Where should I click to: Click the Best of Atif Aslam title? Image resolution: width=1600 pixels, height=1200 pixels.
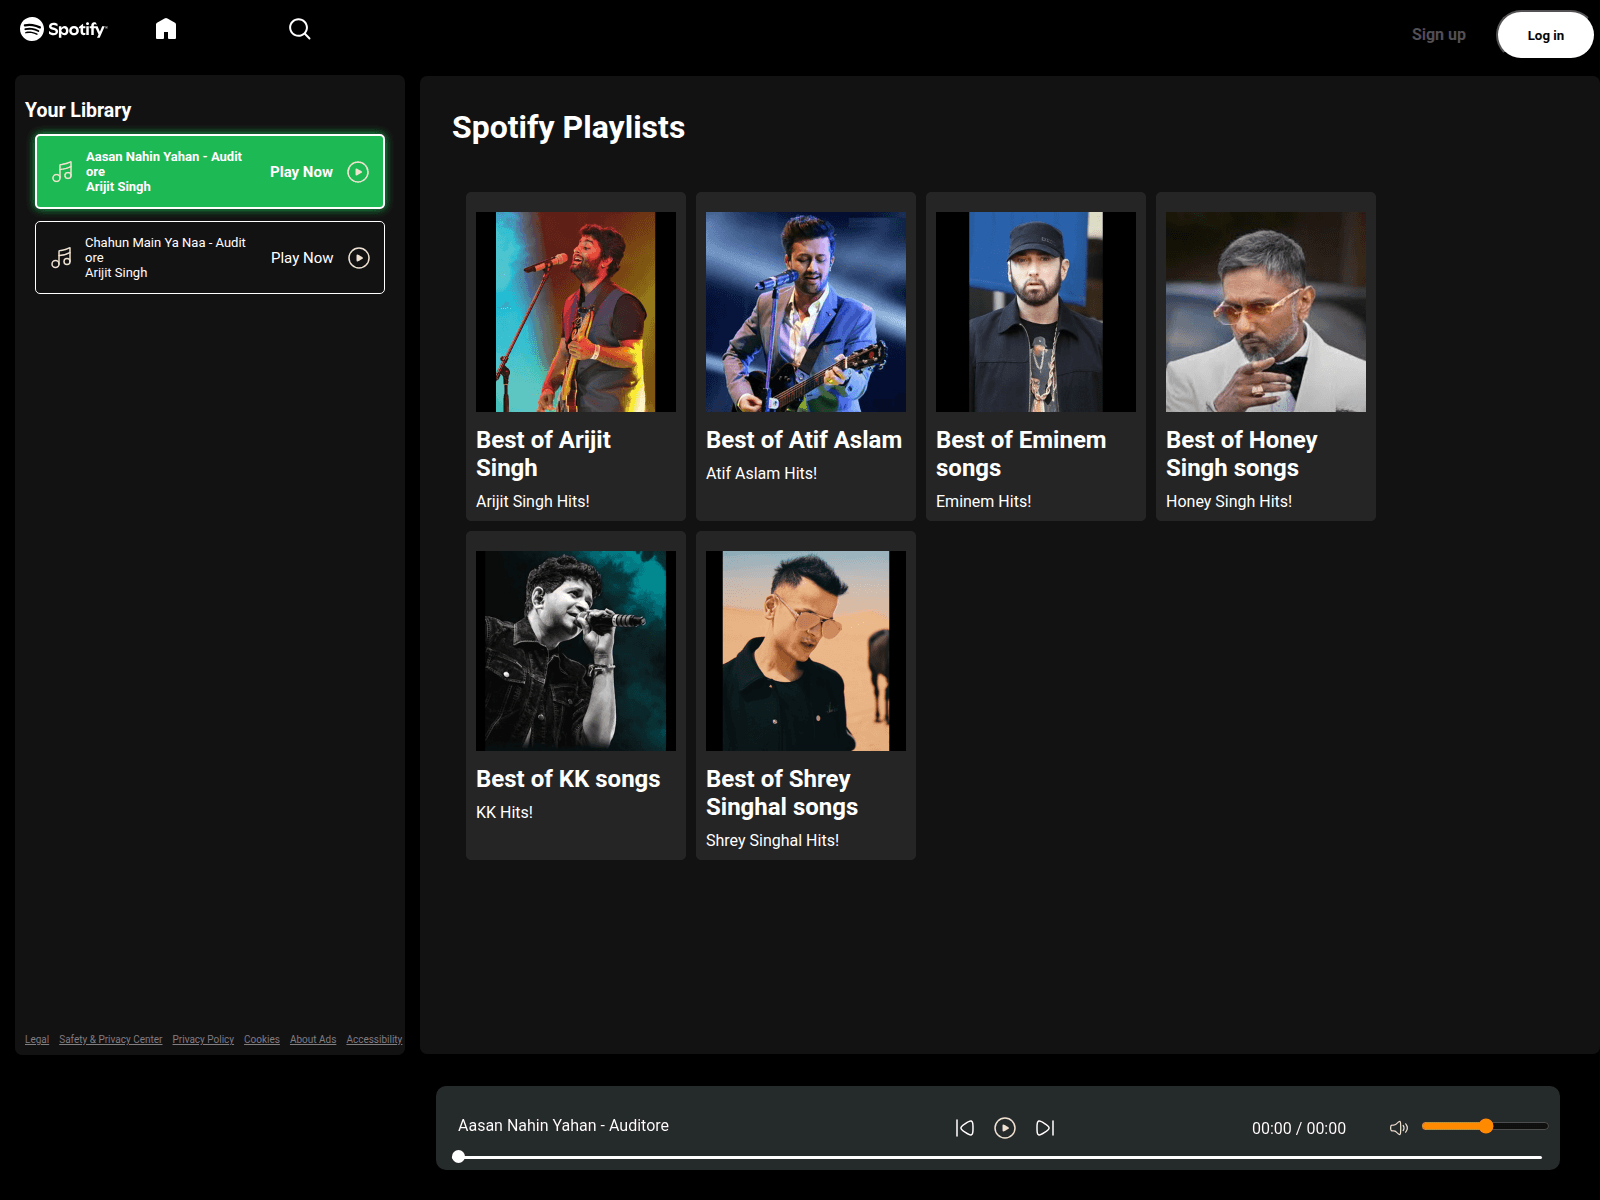click(804, 440)
